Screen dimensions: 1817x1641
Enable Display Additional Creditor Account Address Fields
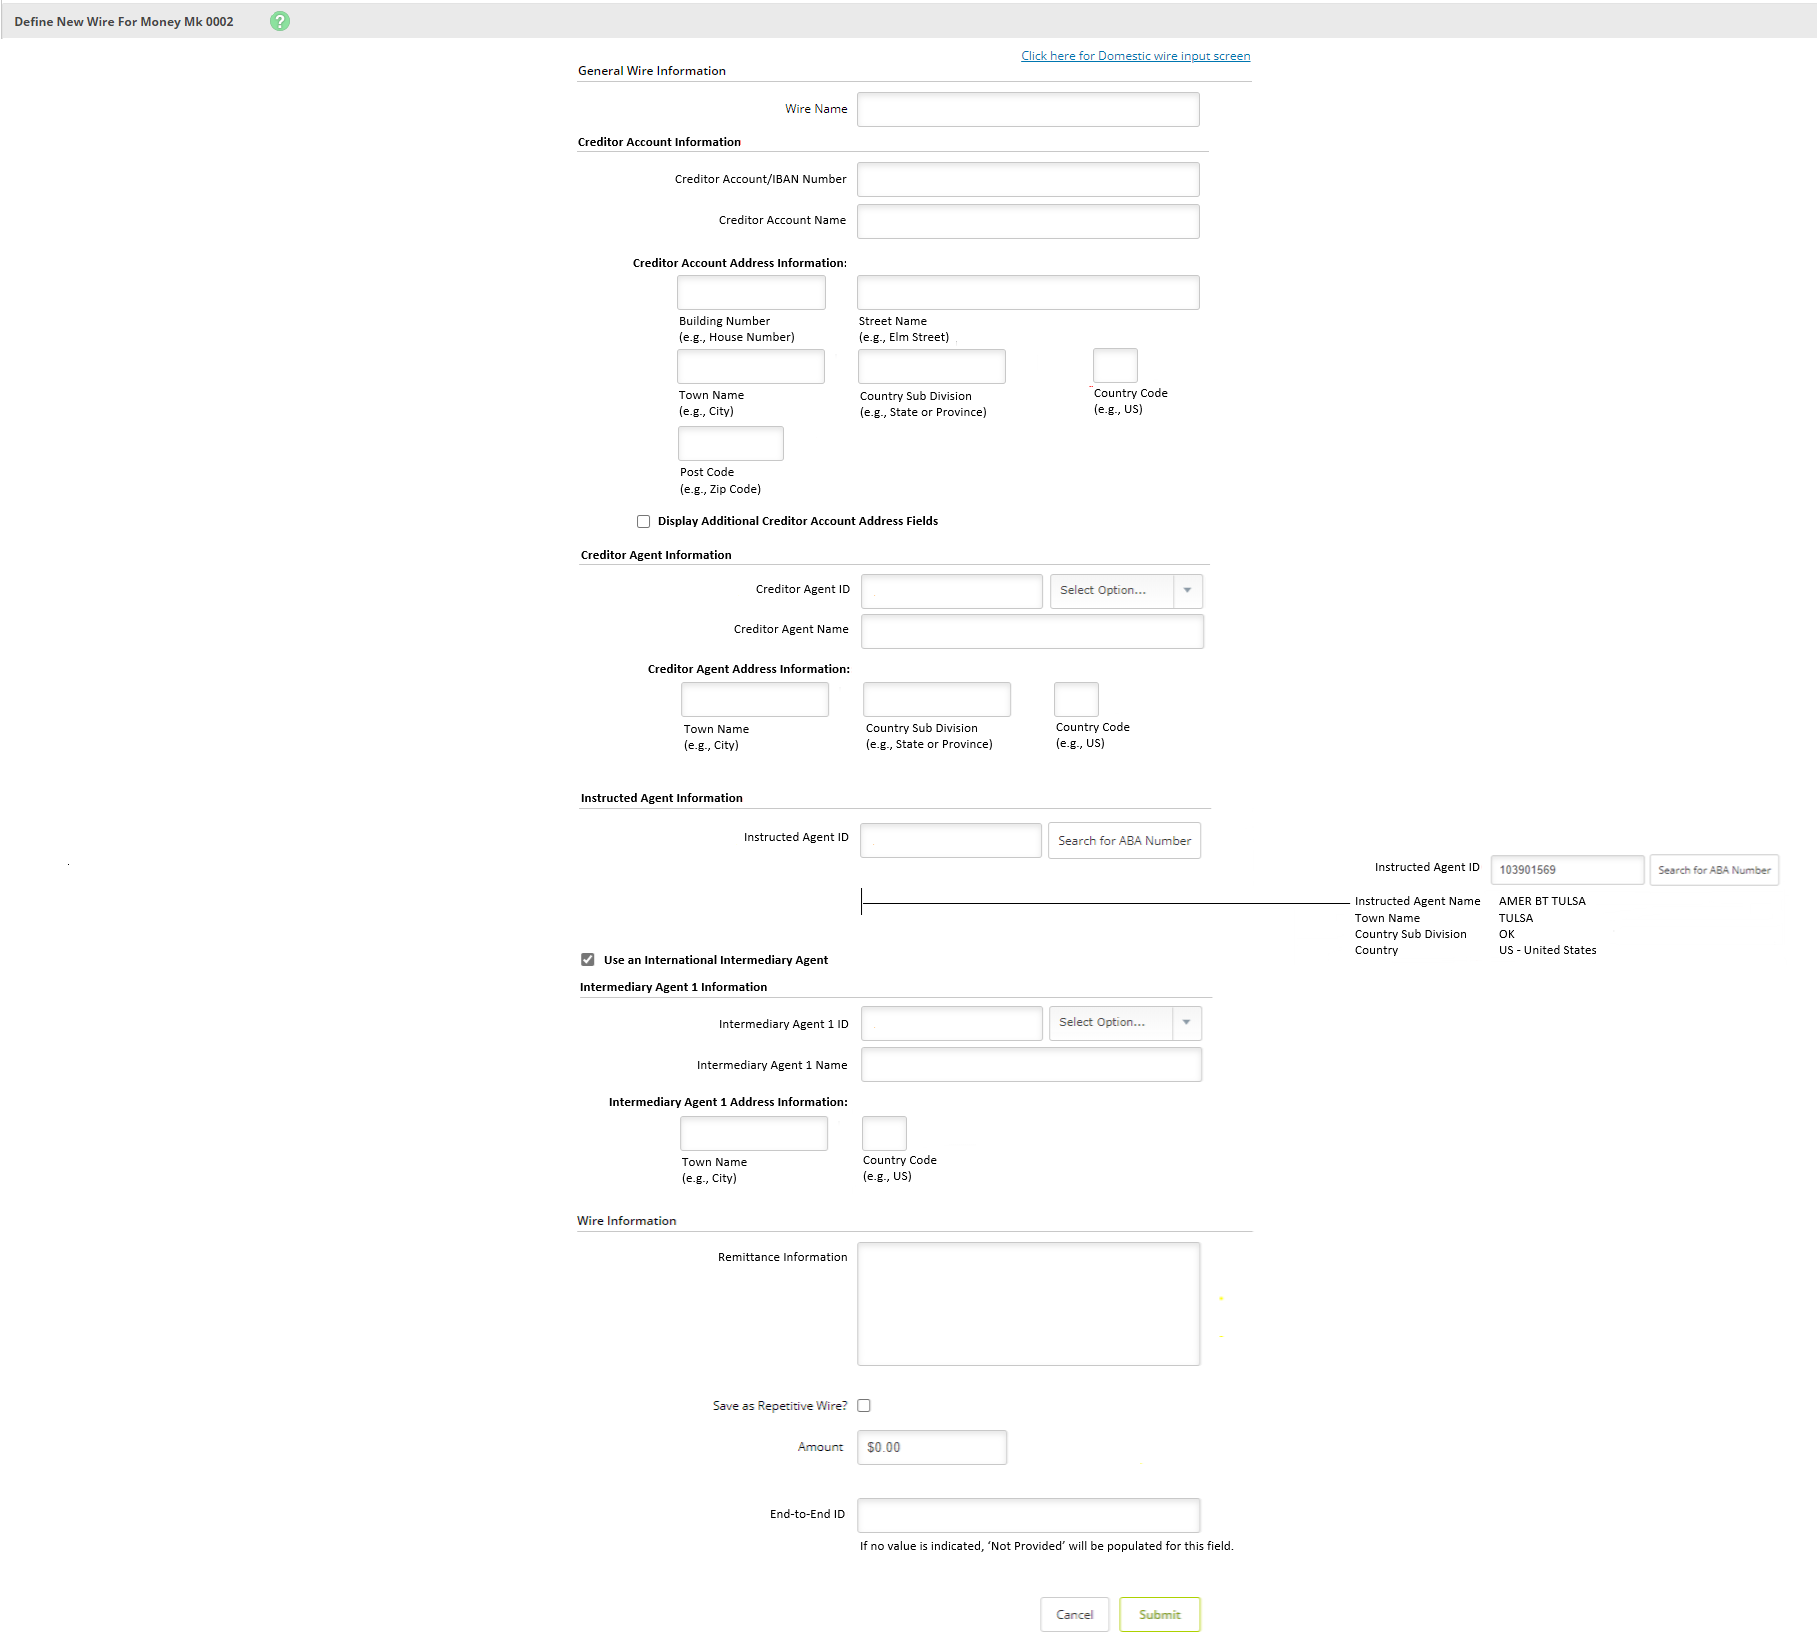tap(643, 521)
